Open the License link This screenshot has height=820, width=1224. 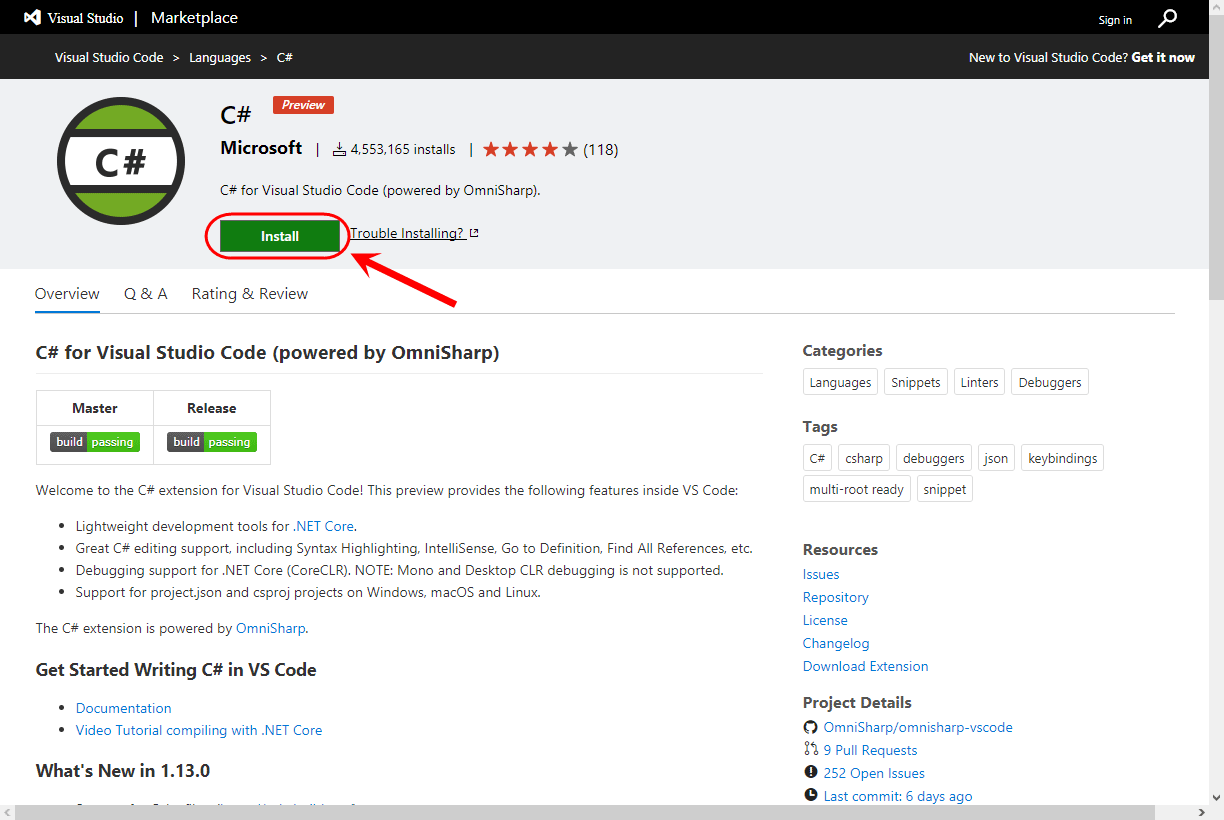(x=825, y=620)
